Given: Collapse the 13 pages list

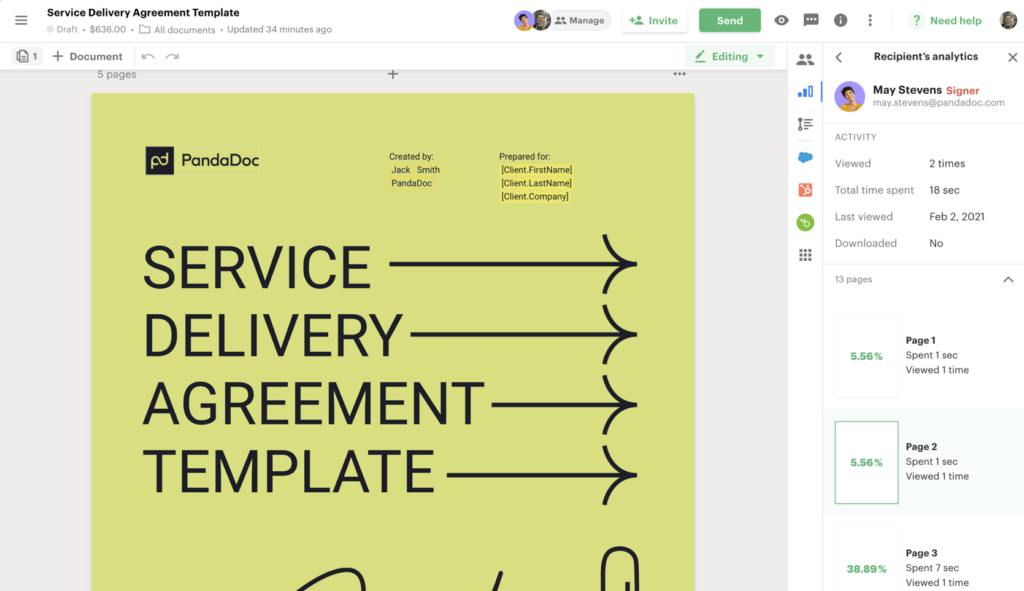Looking at the screenshot, I should [1009, 279].
